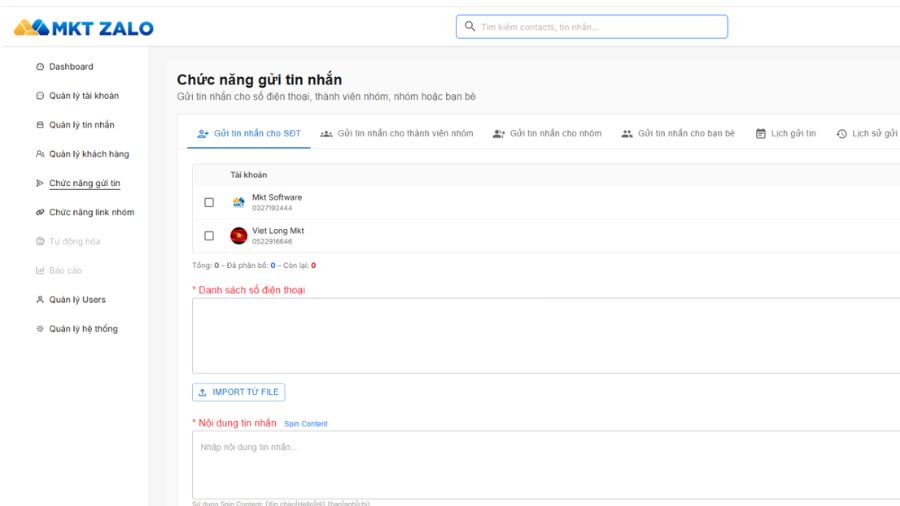Tick the Mkt Software account checkbox

click(209, 202)
